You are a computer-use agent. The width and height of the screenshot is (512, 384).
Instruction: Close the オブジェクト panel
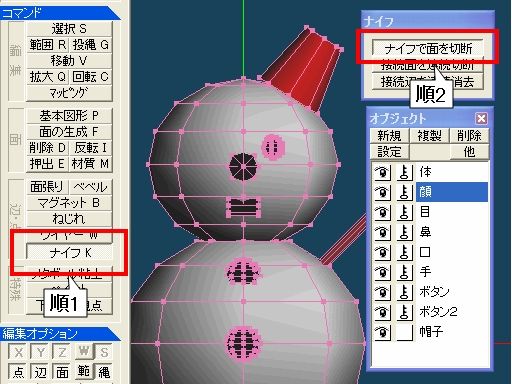[x=481, y=118]
